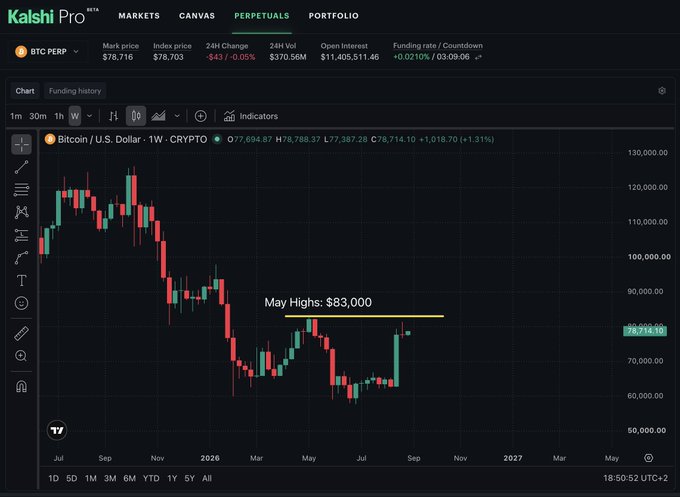This screenshot has height=497, width=680.
Task: Expand the time interval dropdown arrow
Action: (89, 116)
